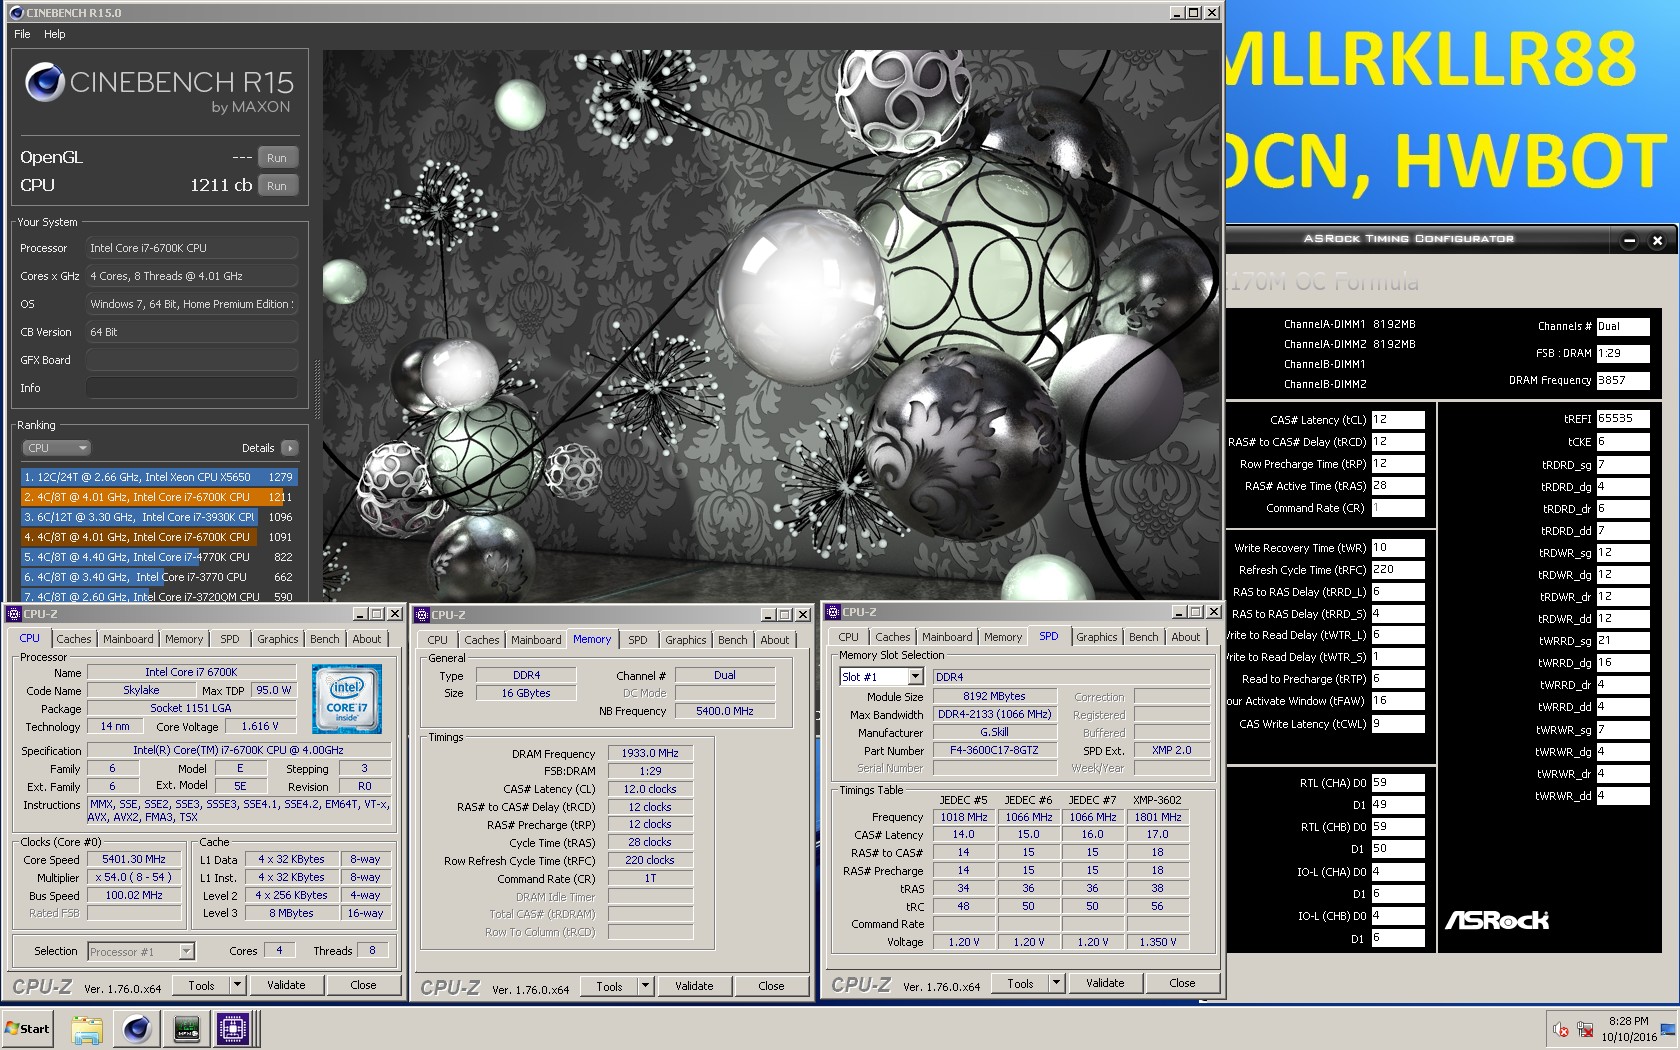
Task: Open Graphics tab in middle CPU-Z window
Action: 686,640
